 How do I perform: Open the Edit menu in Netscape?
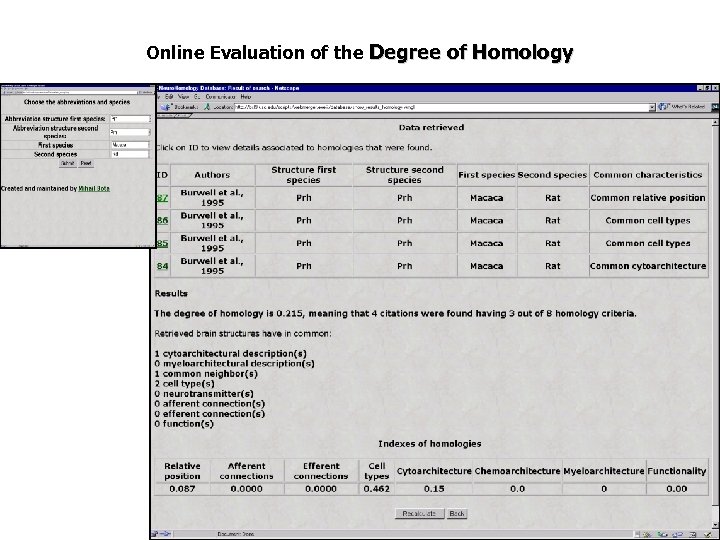(169, 97)
